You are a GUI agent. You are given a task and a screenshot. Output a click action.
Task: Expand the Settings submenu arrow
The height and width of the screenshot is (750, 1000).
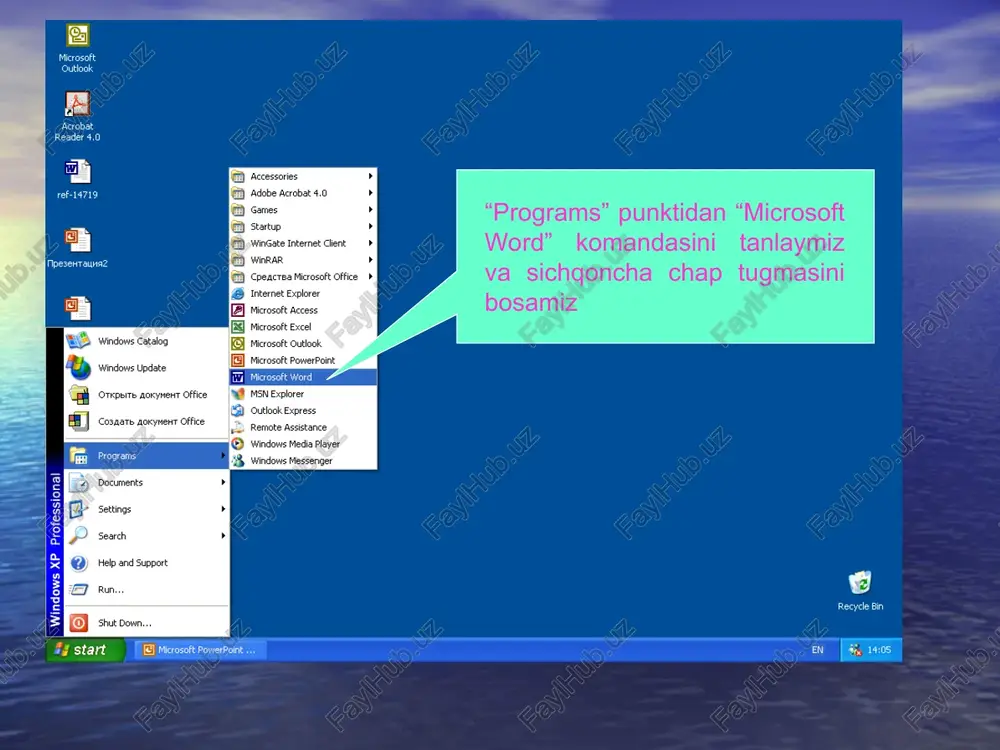tap(223, 509)
